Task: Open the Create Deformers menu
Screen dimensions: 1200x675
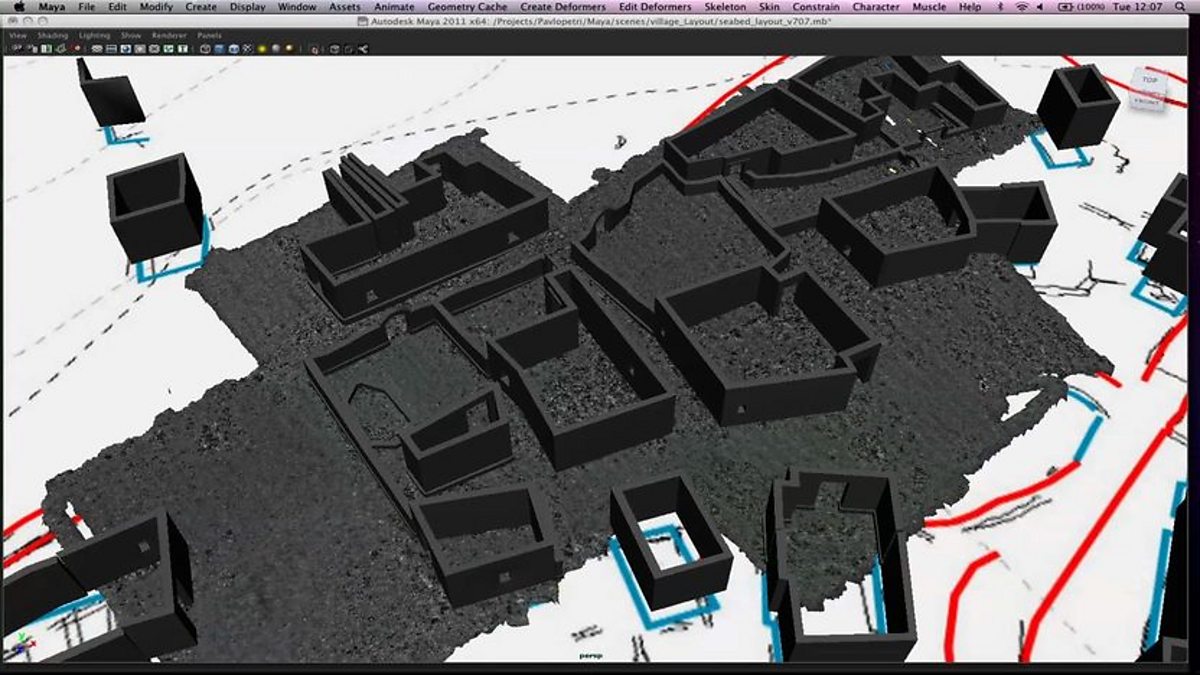Action: (563, 7)
